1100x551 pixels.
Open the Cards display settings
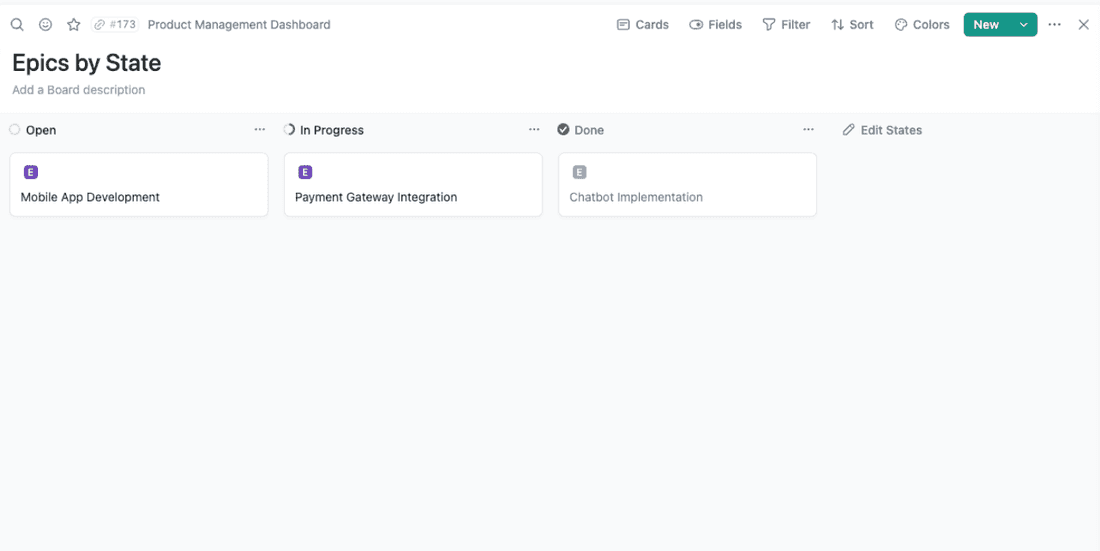point(642,25)
